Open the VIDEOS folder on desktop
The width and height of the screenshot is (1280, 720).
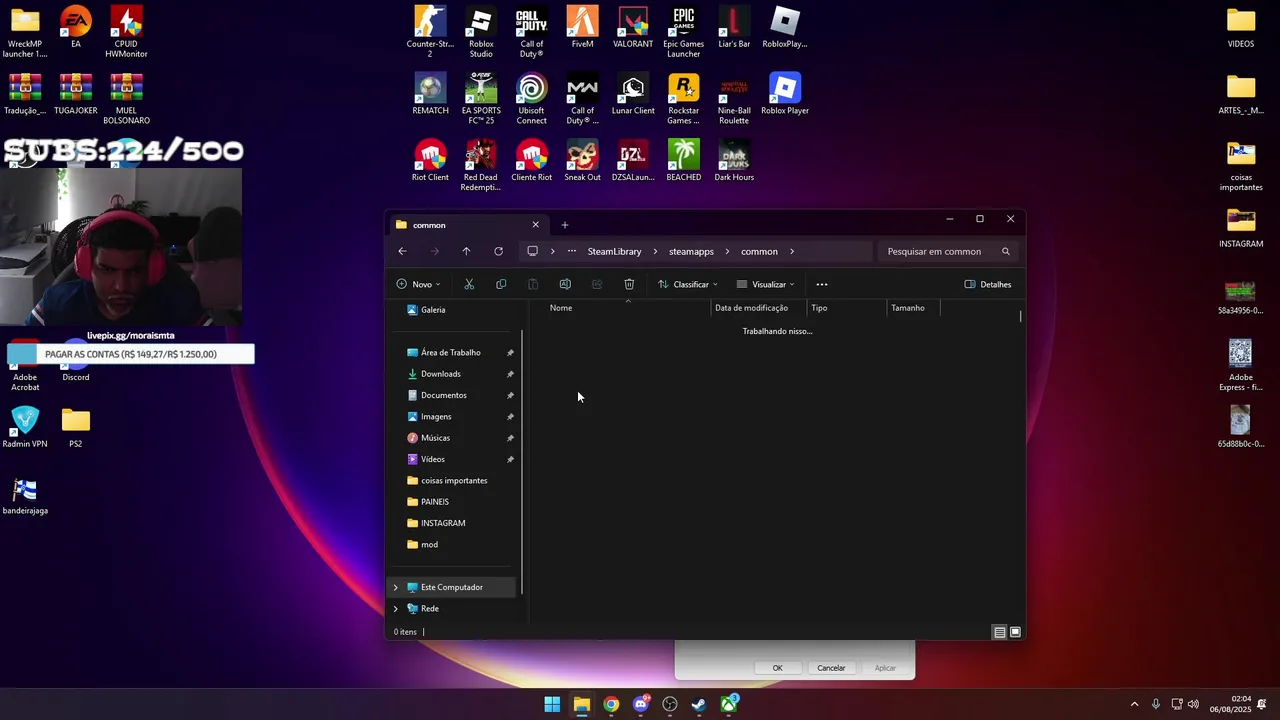pyautogui.click(x=1241, y=27)
